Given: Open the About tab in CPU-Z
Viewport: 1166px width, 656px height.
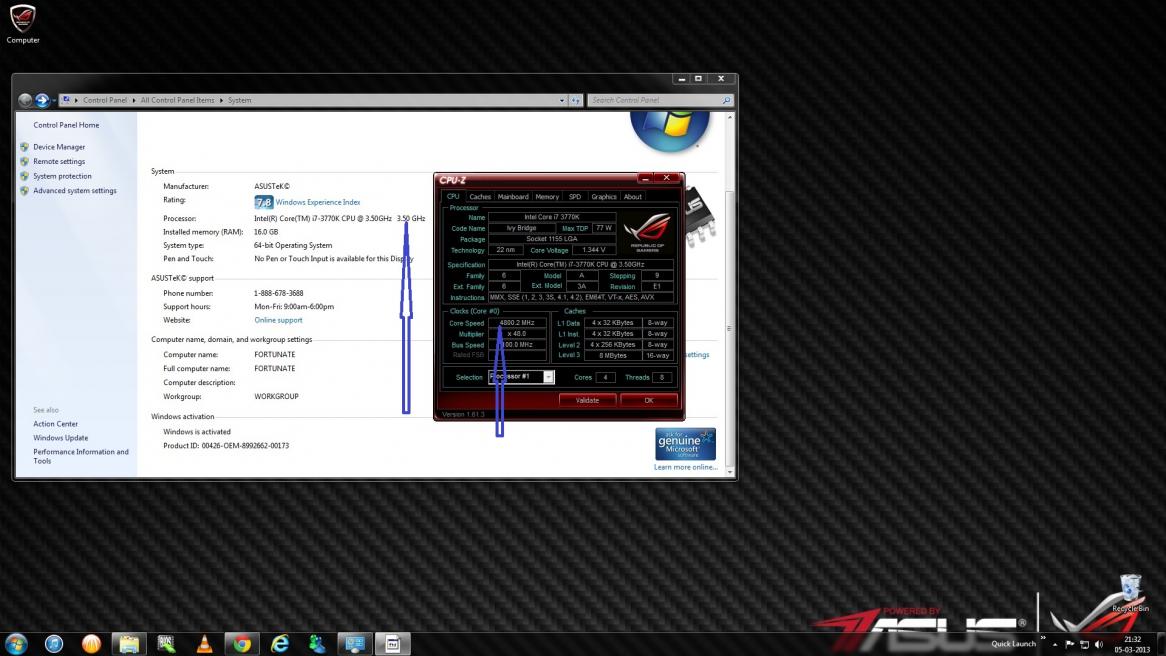Looking at the screenshot, I should click(633, 197).
